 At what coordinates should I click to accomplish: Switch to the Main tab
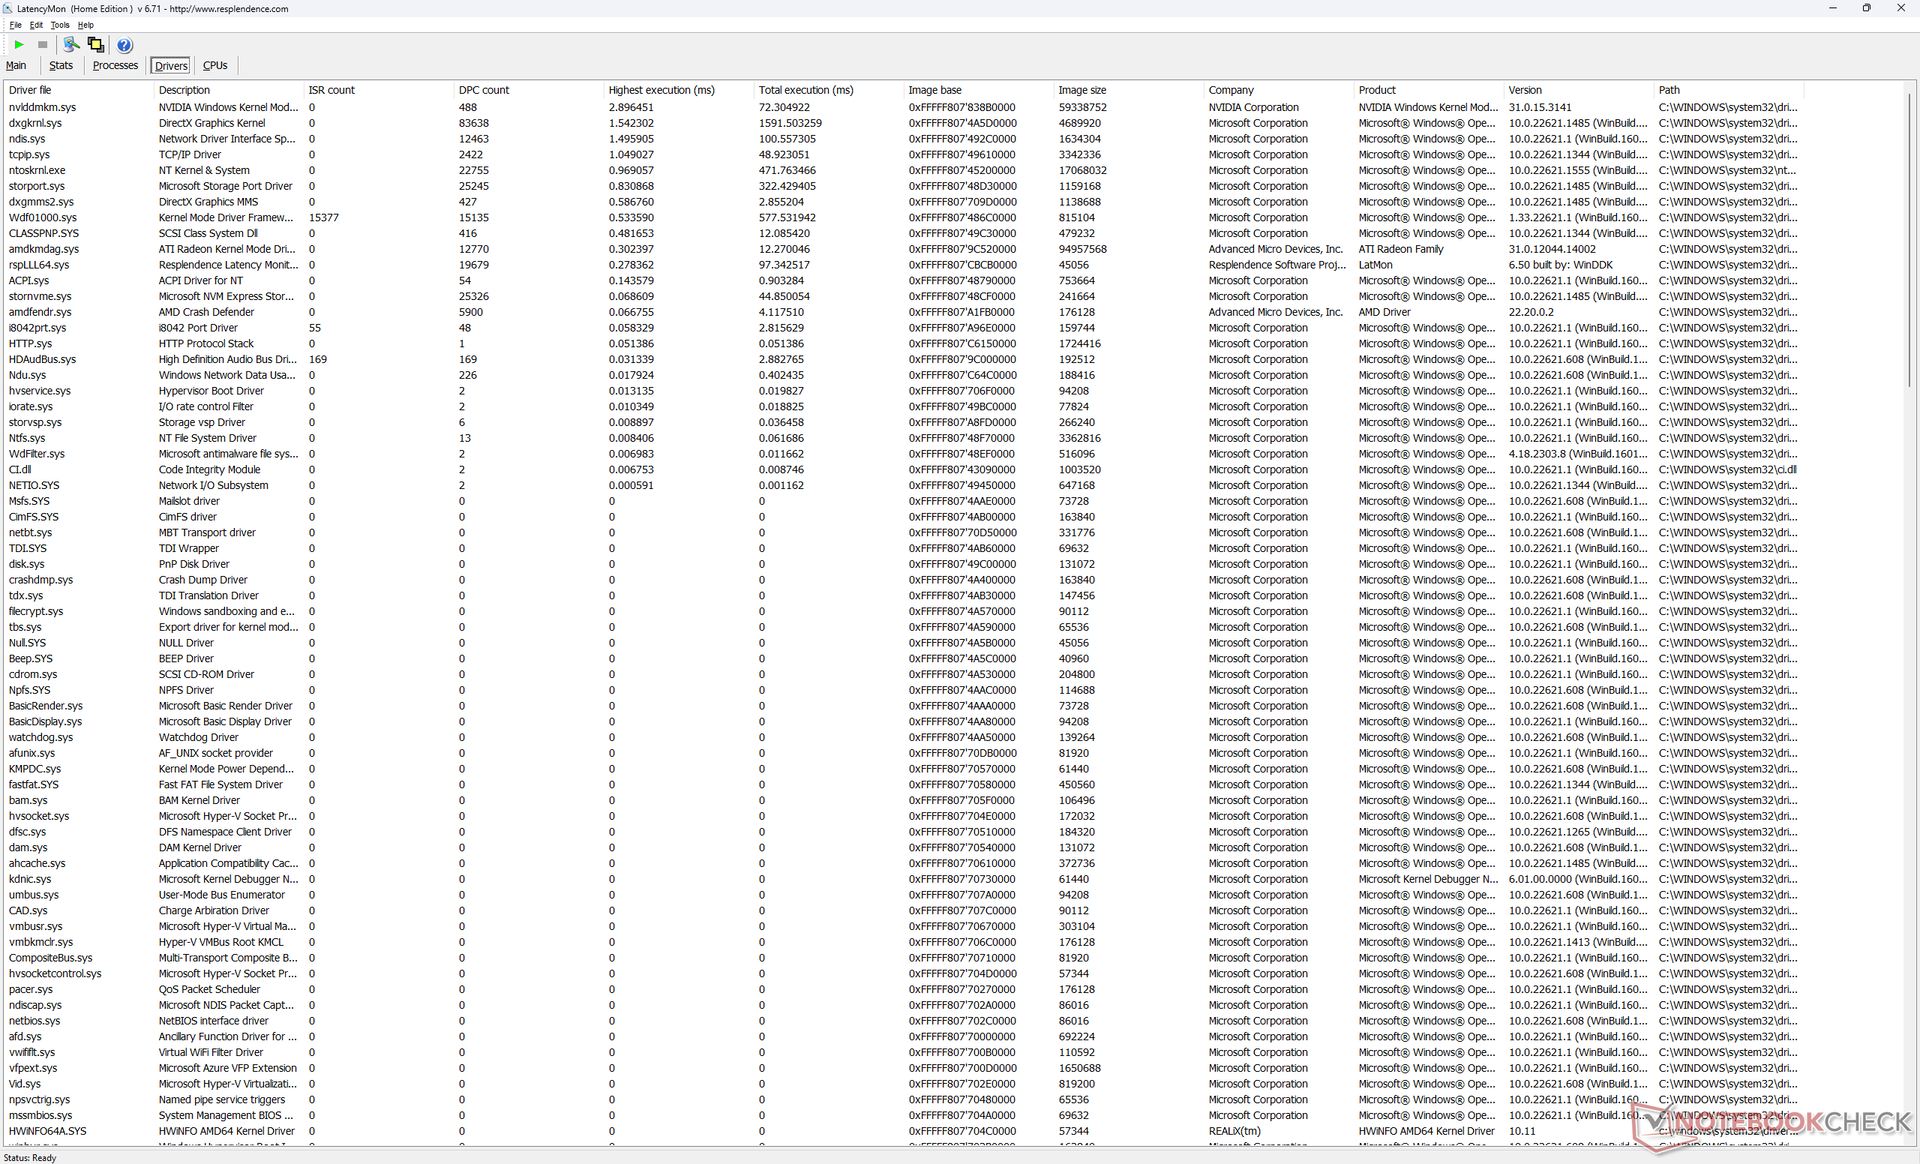coord(16,66)
